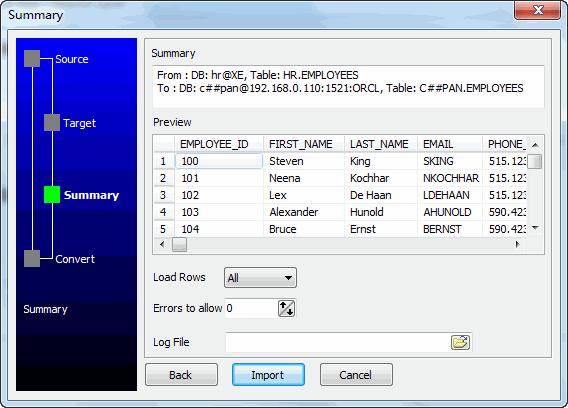Click the FIRST_NAME column header
The height and width of the screenshot is (408, 568).
click(304, 144)
